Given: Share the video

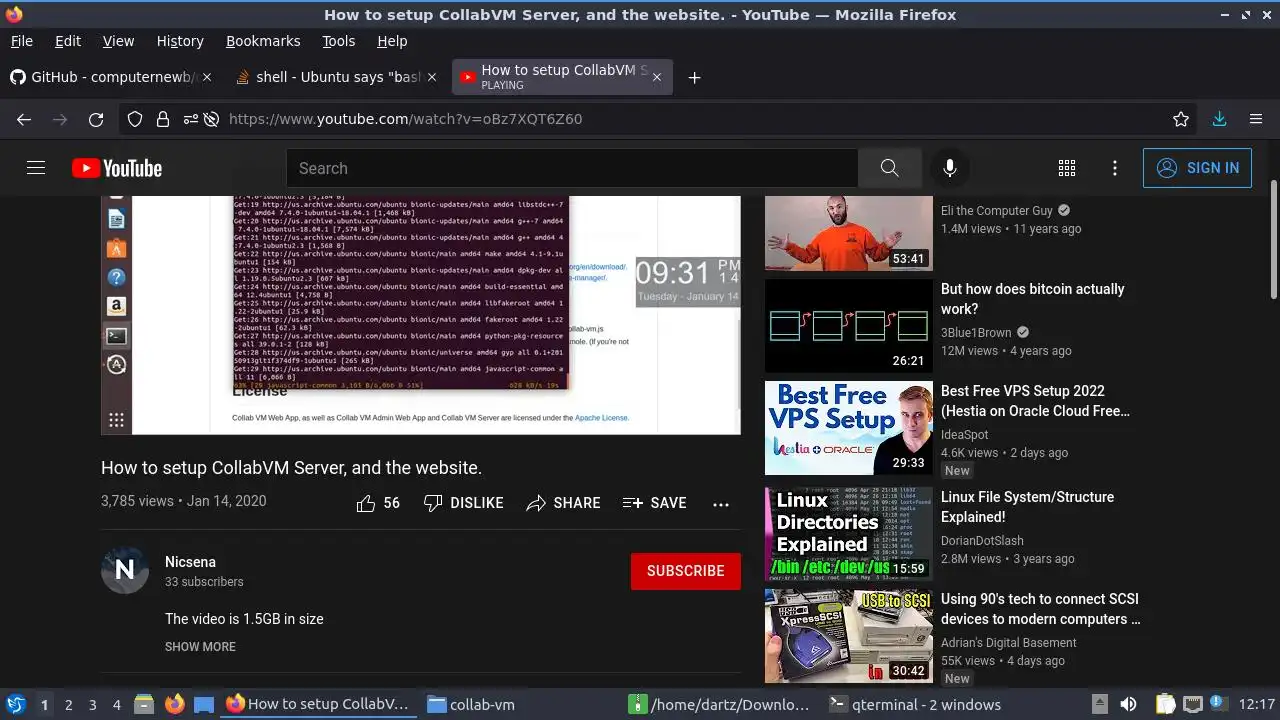Looking at the screenshot, I should pyautogui.click(x=563, y=503).
